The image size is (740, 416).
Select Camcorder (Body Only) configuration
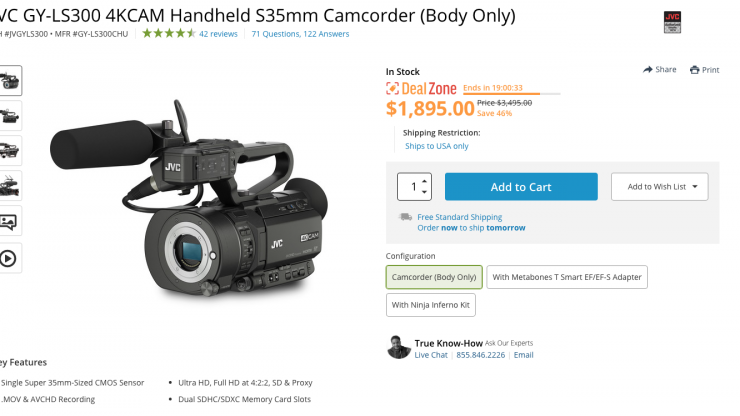tap(434, 277)
